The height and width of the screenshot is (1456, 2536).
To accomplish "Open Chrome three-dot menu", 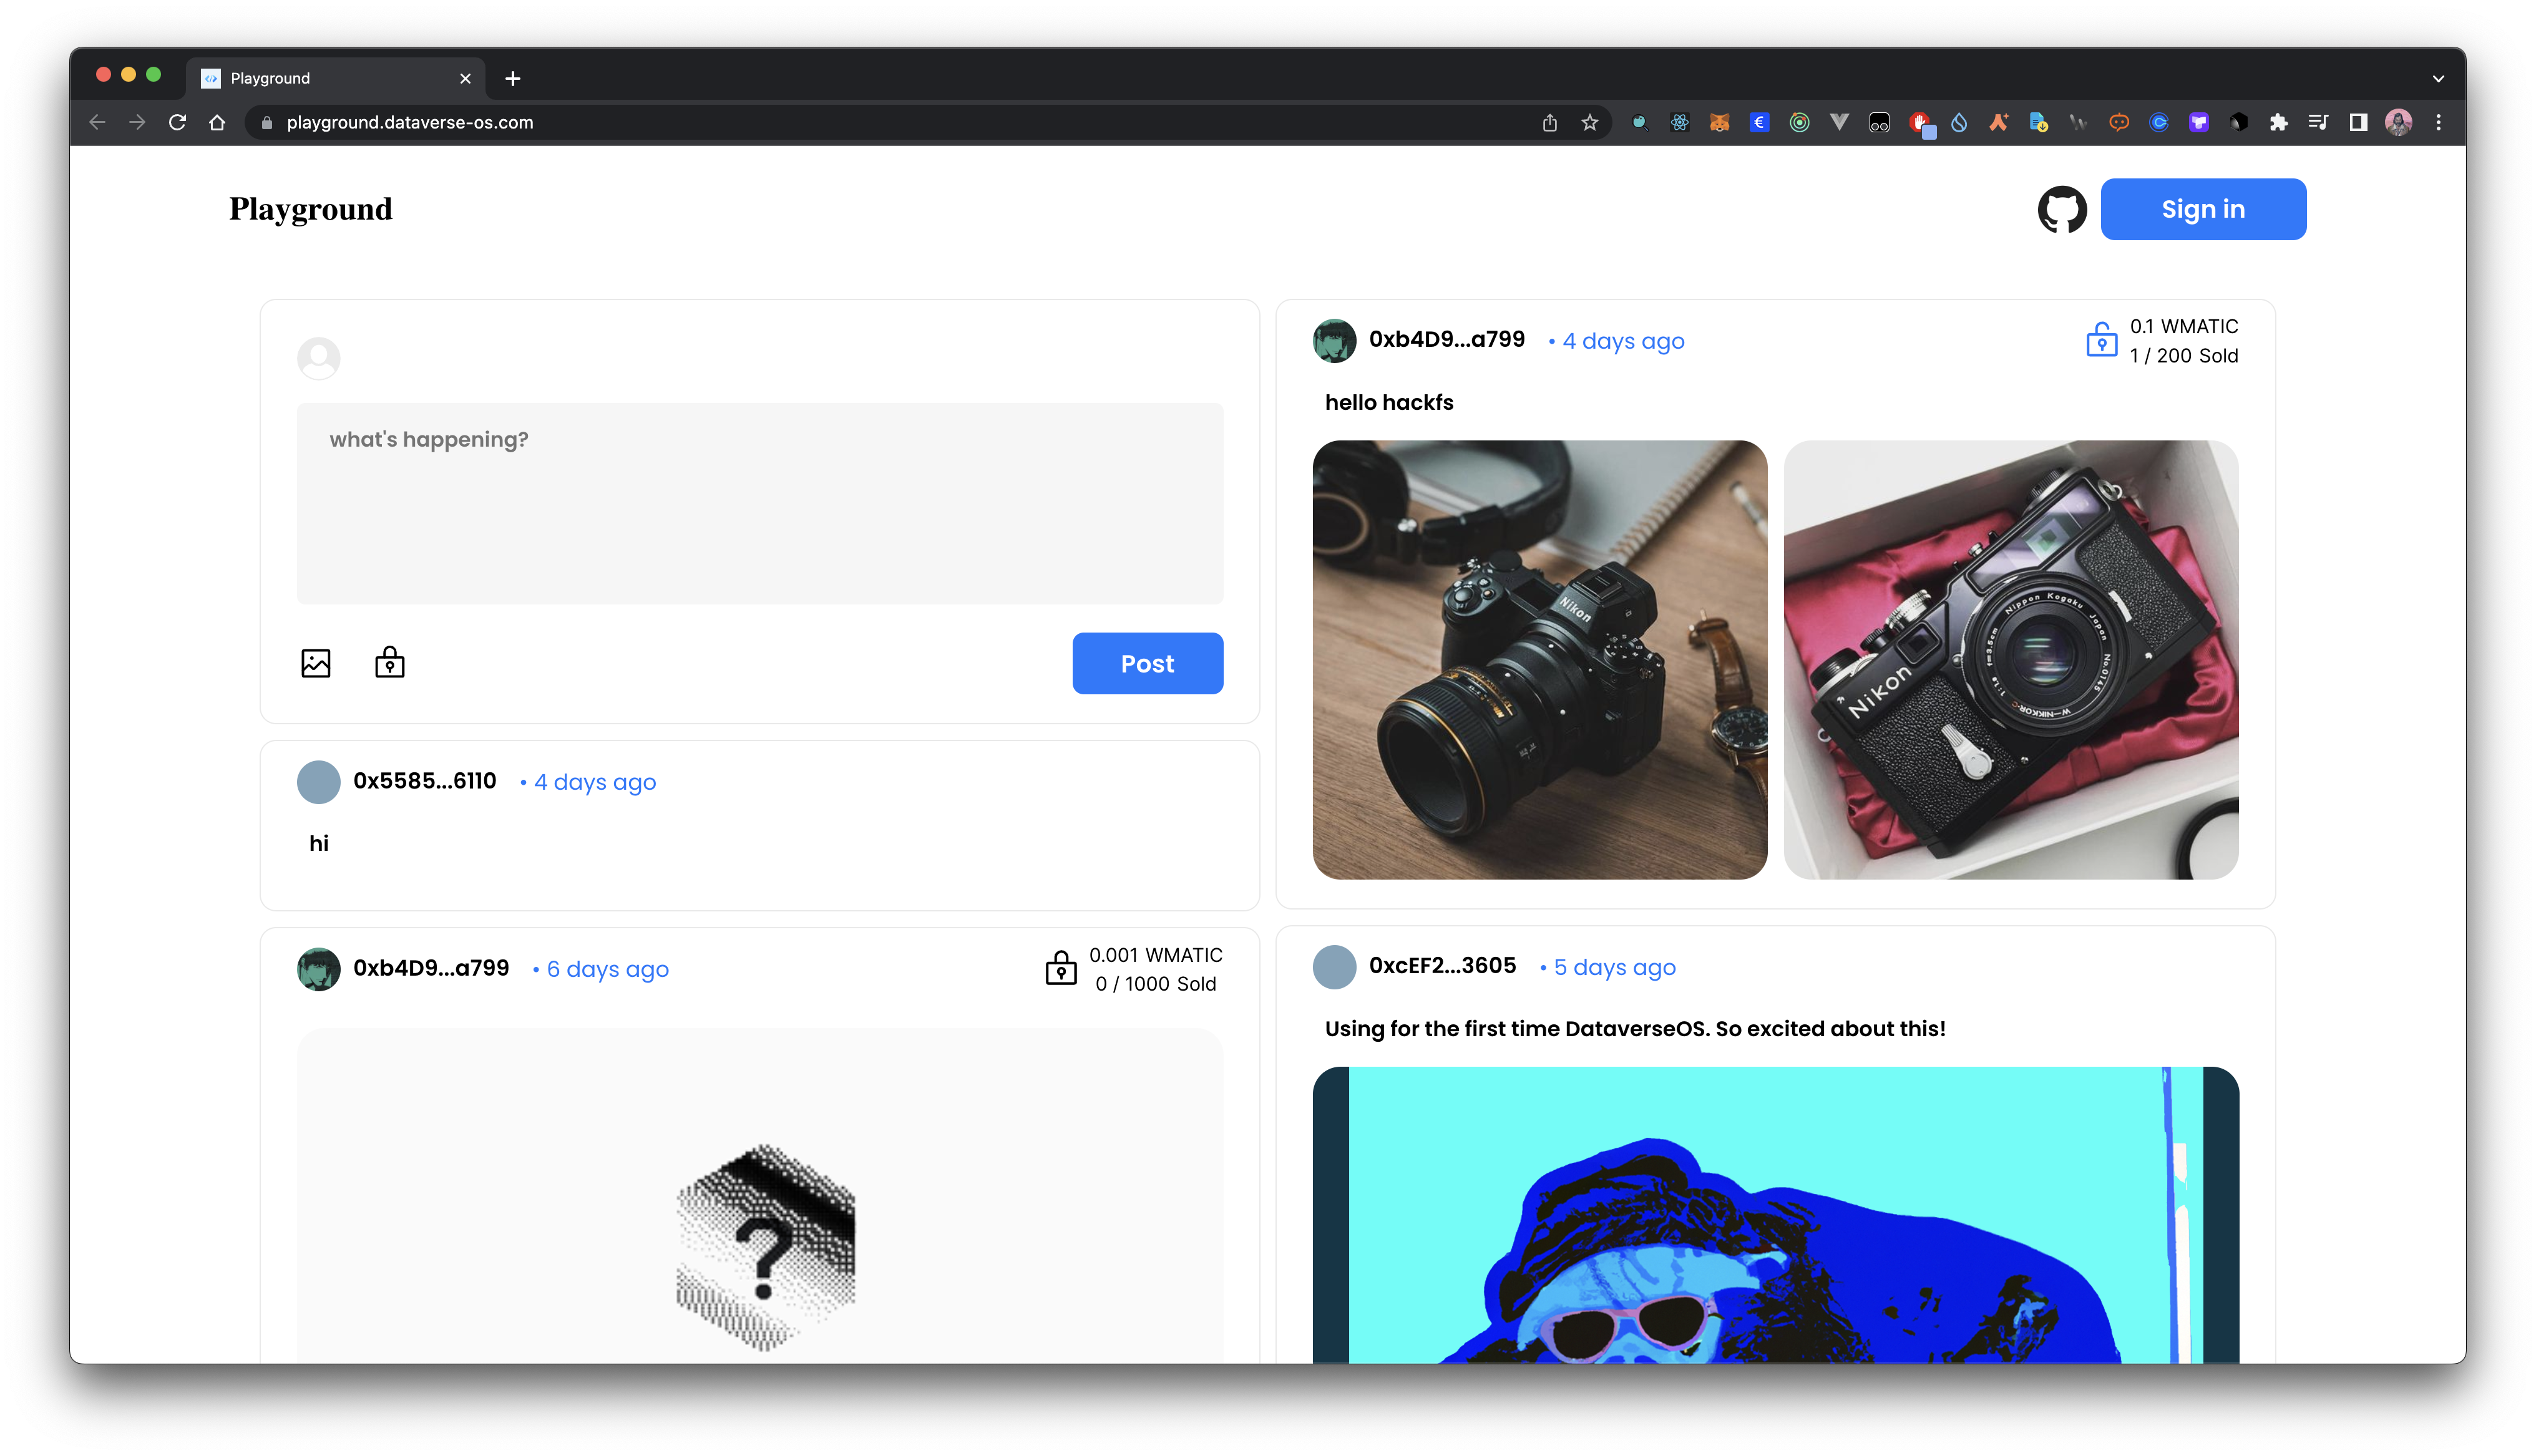I will tap(2439, 122).
